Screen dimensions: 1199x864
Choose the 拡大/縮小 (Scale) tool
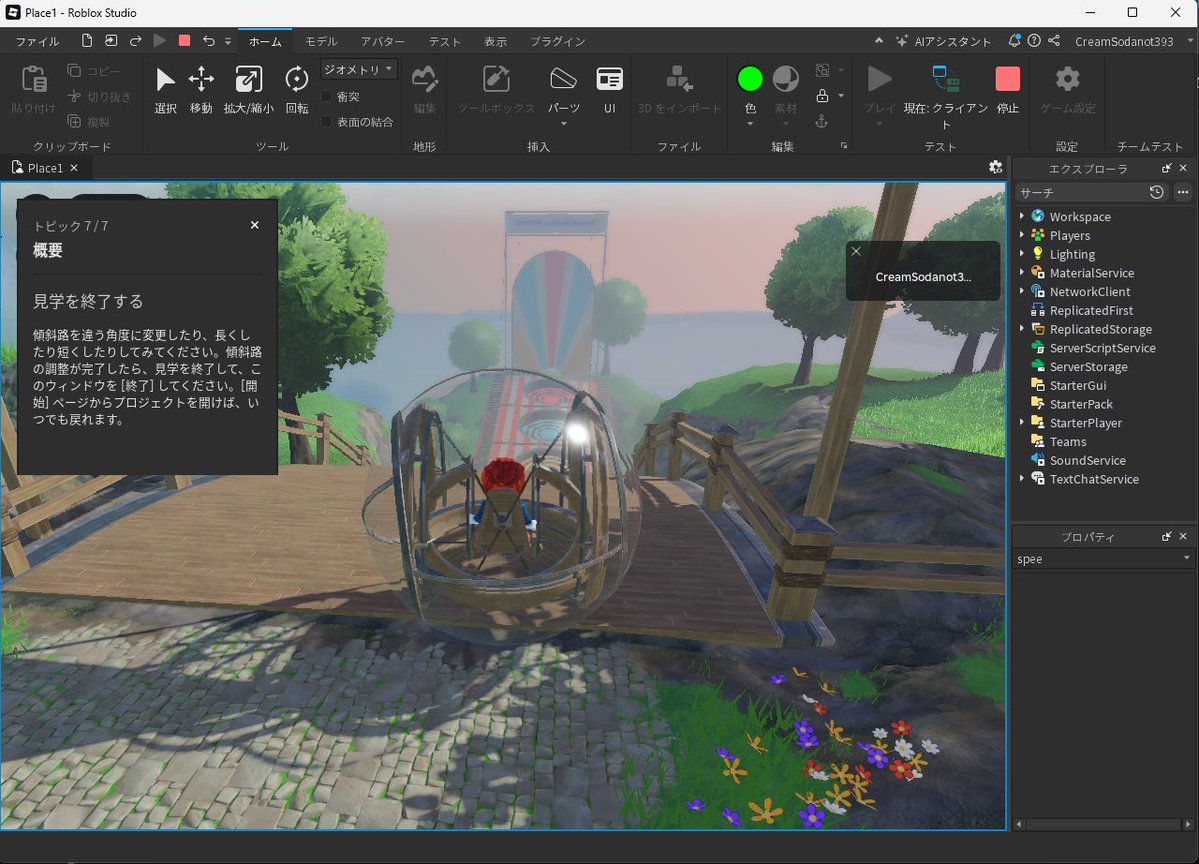tap(249, 89)
